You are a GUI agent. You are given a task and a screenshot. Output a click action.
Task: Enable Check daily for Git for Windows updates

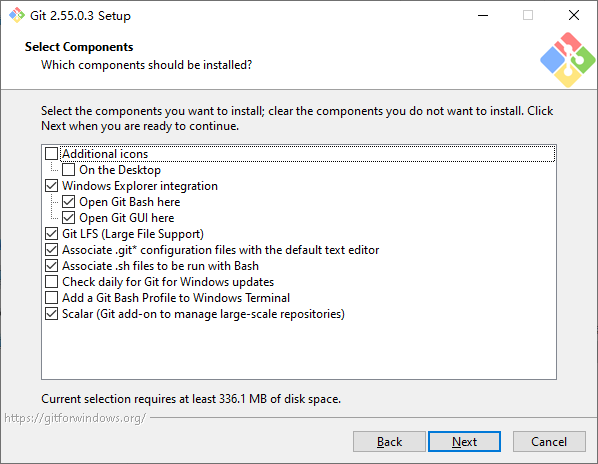(x=51, y=282)
